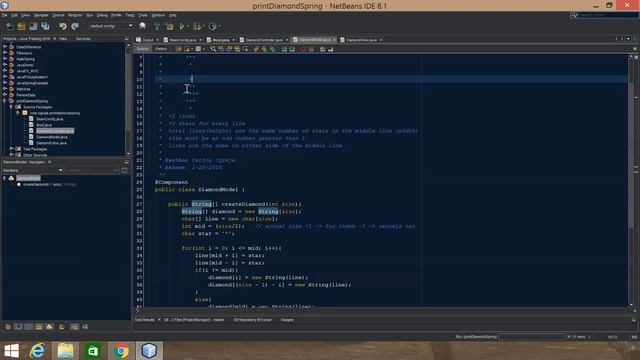Switch to the Files tab in Projects panel
640x360 pixels.
(x=63, y=39)
